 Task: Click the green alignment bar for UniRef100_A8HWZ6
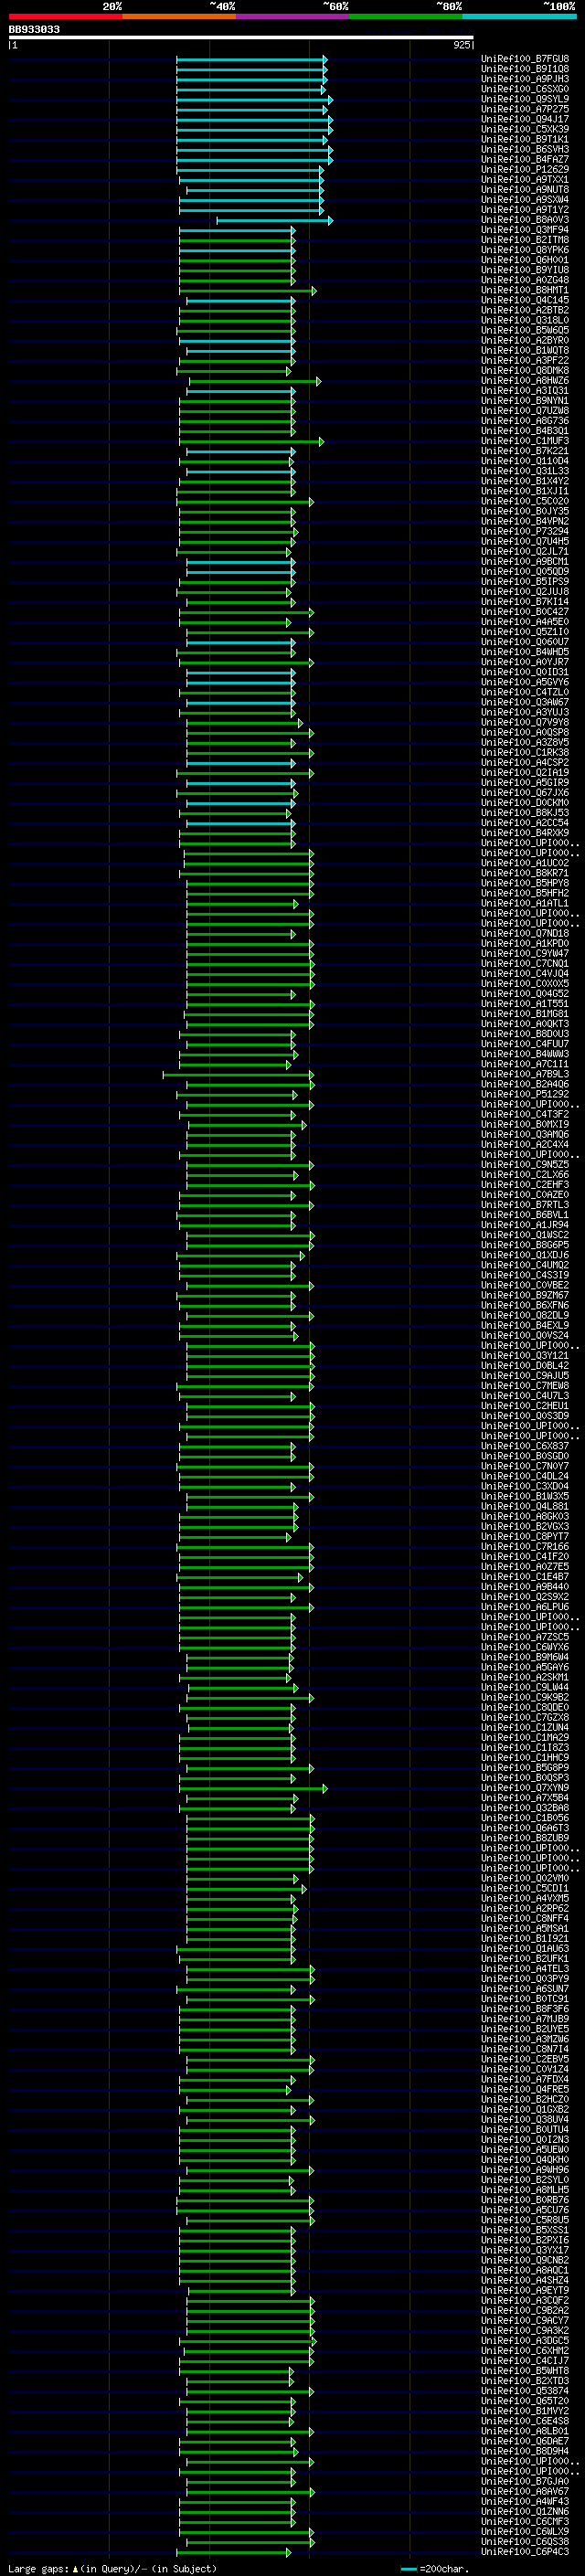click(255, 381)
